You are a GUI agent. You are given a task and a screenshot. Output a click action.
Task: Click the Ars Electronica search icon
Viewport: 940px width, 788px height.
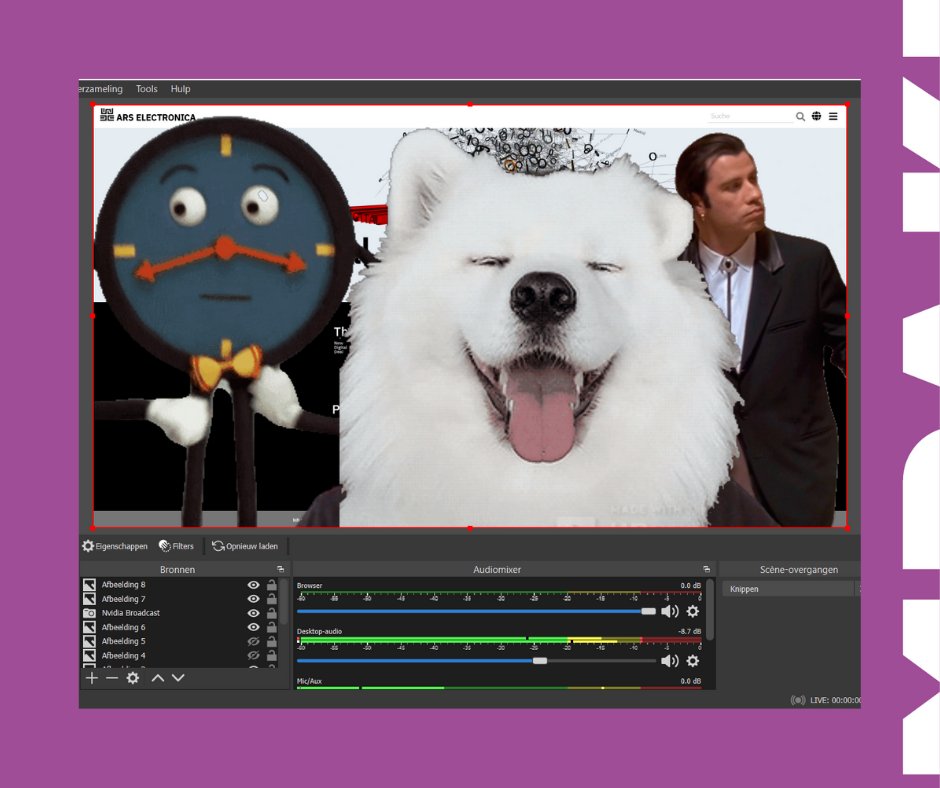point(800,116)
